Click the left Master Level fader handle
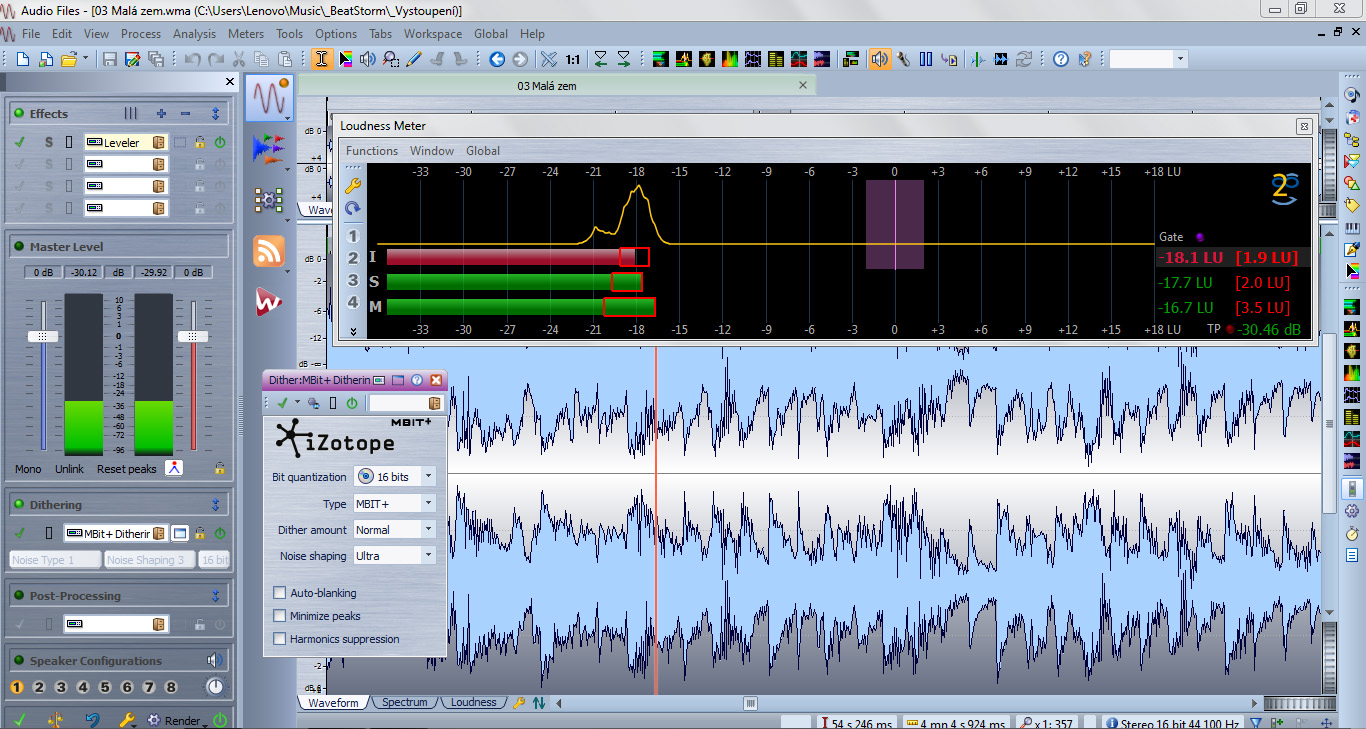The height and width of the screenshot is (729, 1366). (42, 337)
